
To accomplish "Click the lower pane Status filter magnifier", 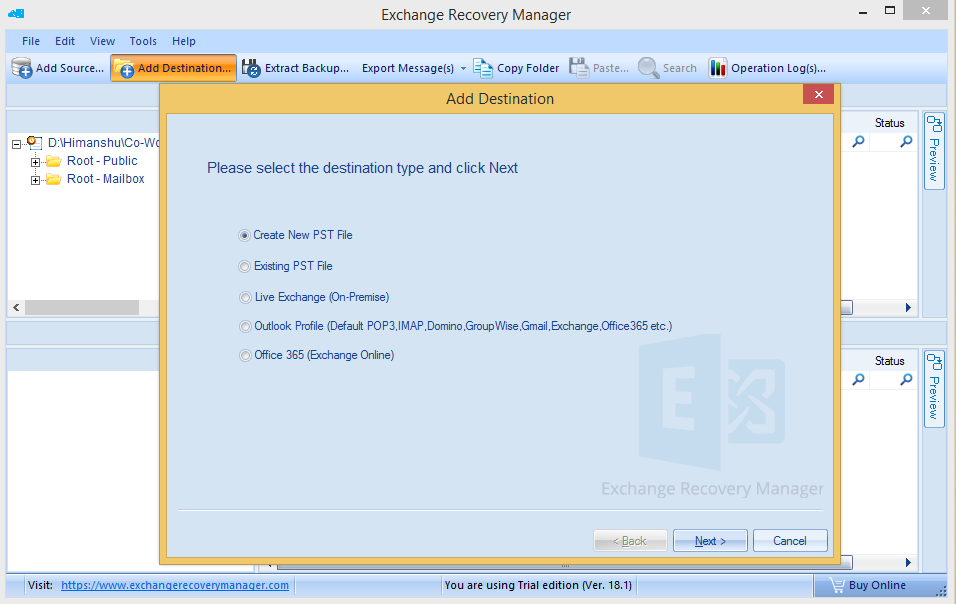I will 907,380.
